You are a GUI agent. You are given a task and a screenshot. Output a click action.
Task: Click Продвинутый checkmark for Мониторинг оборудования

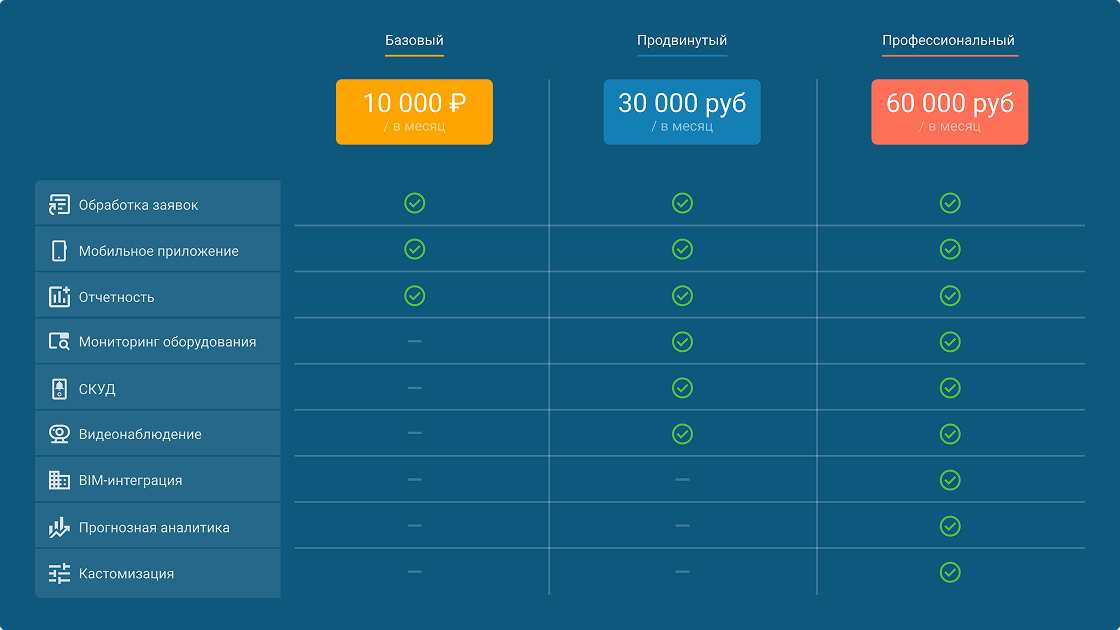(682, 341)
